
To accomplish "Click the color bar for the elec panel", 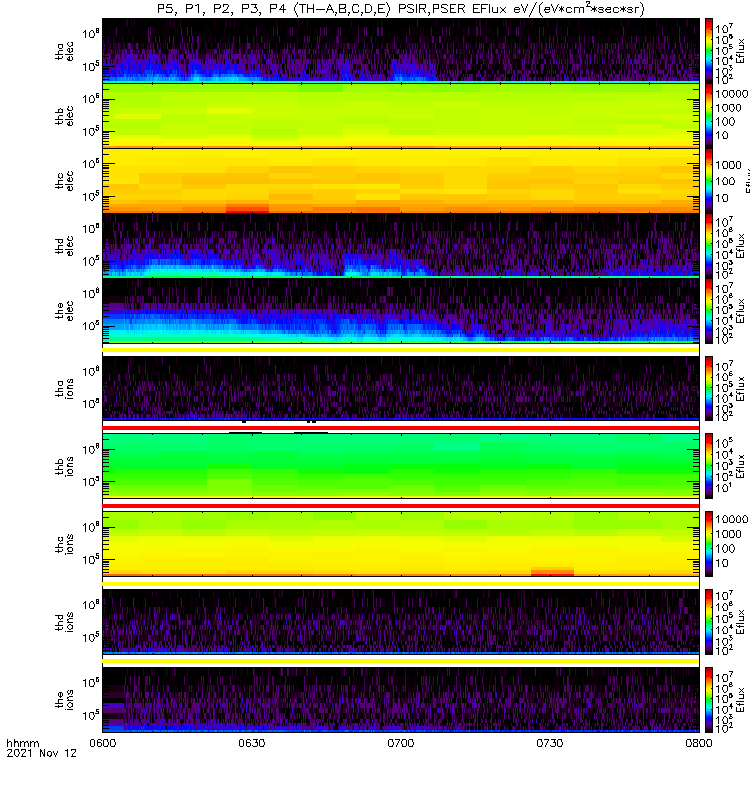I will point(709,311).
